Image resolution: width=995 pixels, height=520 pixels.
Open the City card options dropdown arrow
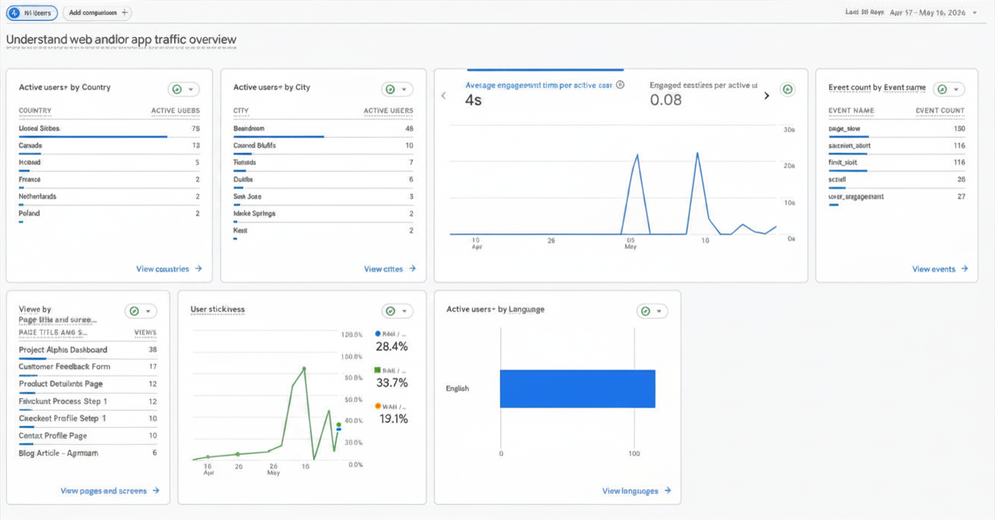(x=404, y=90)
